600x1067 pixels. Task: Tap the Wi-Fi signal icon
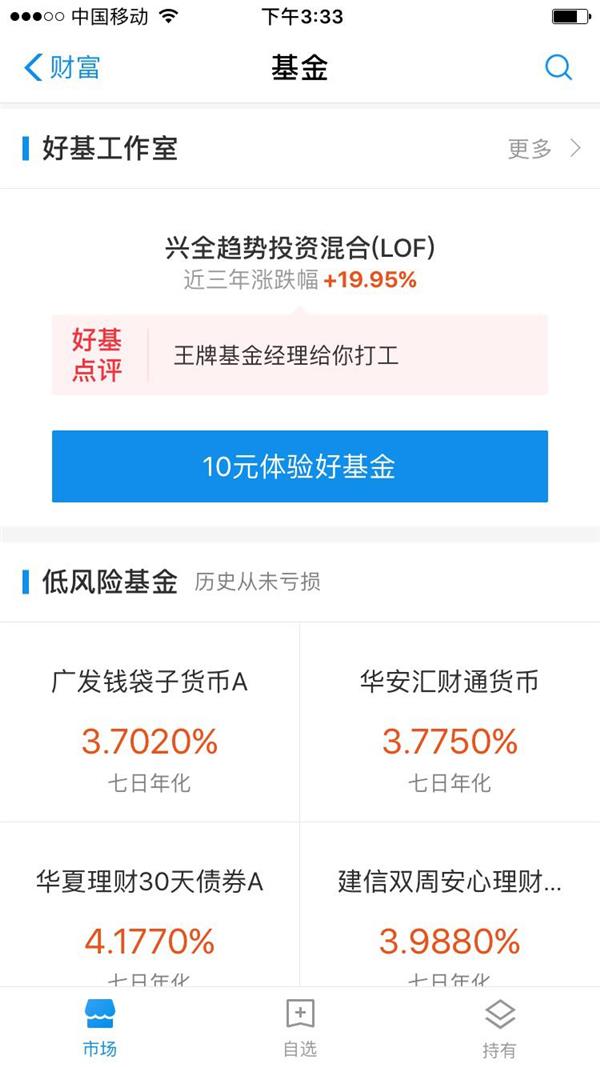tap(167, 16)
